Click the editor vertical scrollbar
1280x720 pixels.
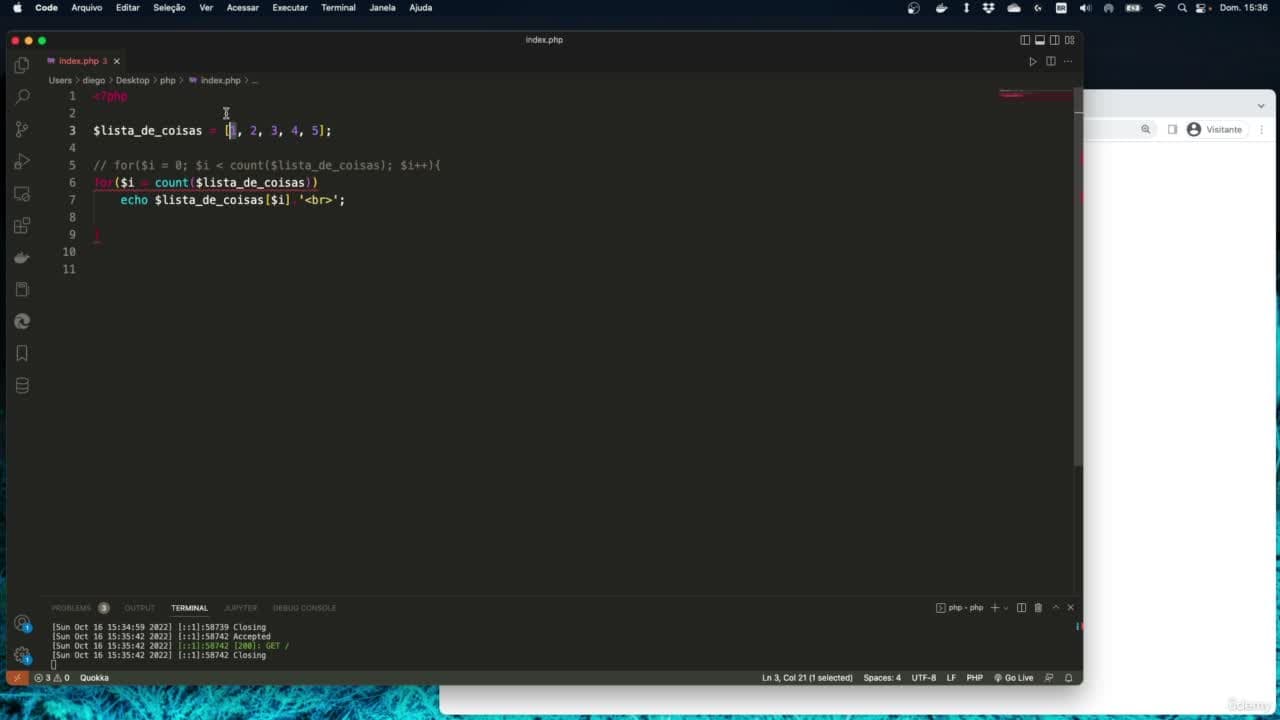pyautogui.click(x=1078, y=277)
